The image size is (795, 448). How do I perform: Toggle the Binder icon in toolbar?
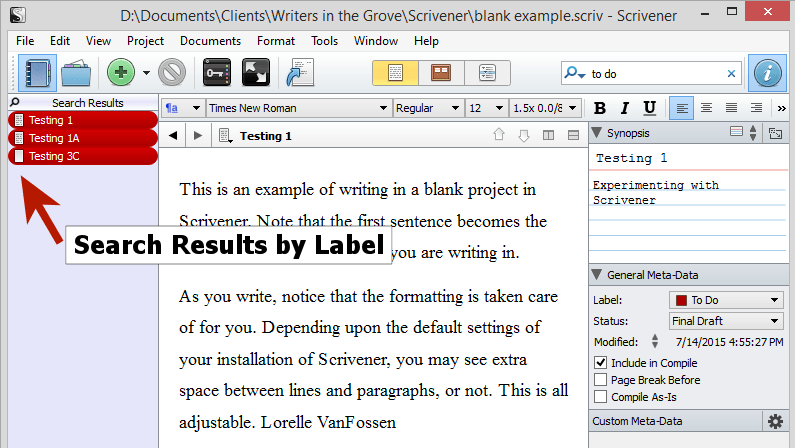37,73
